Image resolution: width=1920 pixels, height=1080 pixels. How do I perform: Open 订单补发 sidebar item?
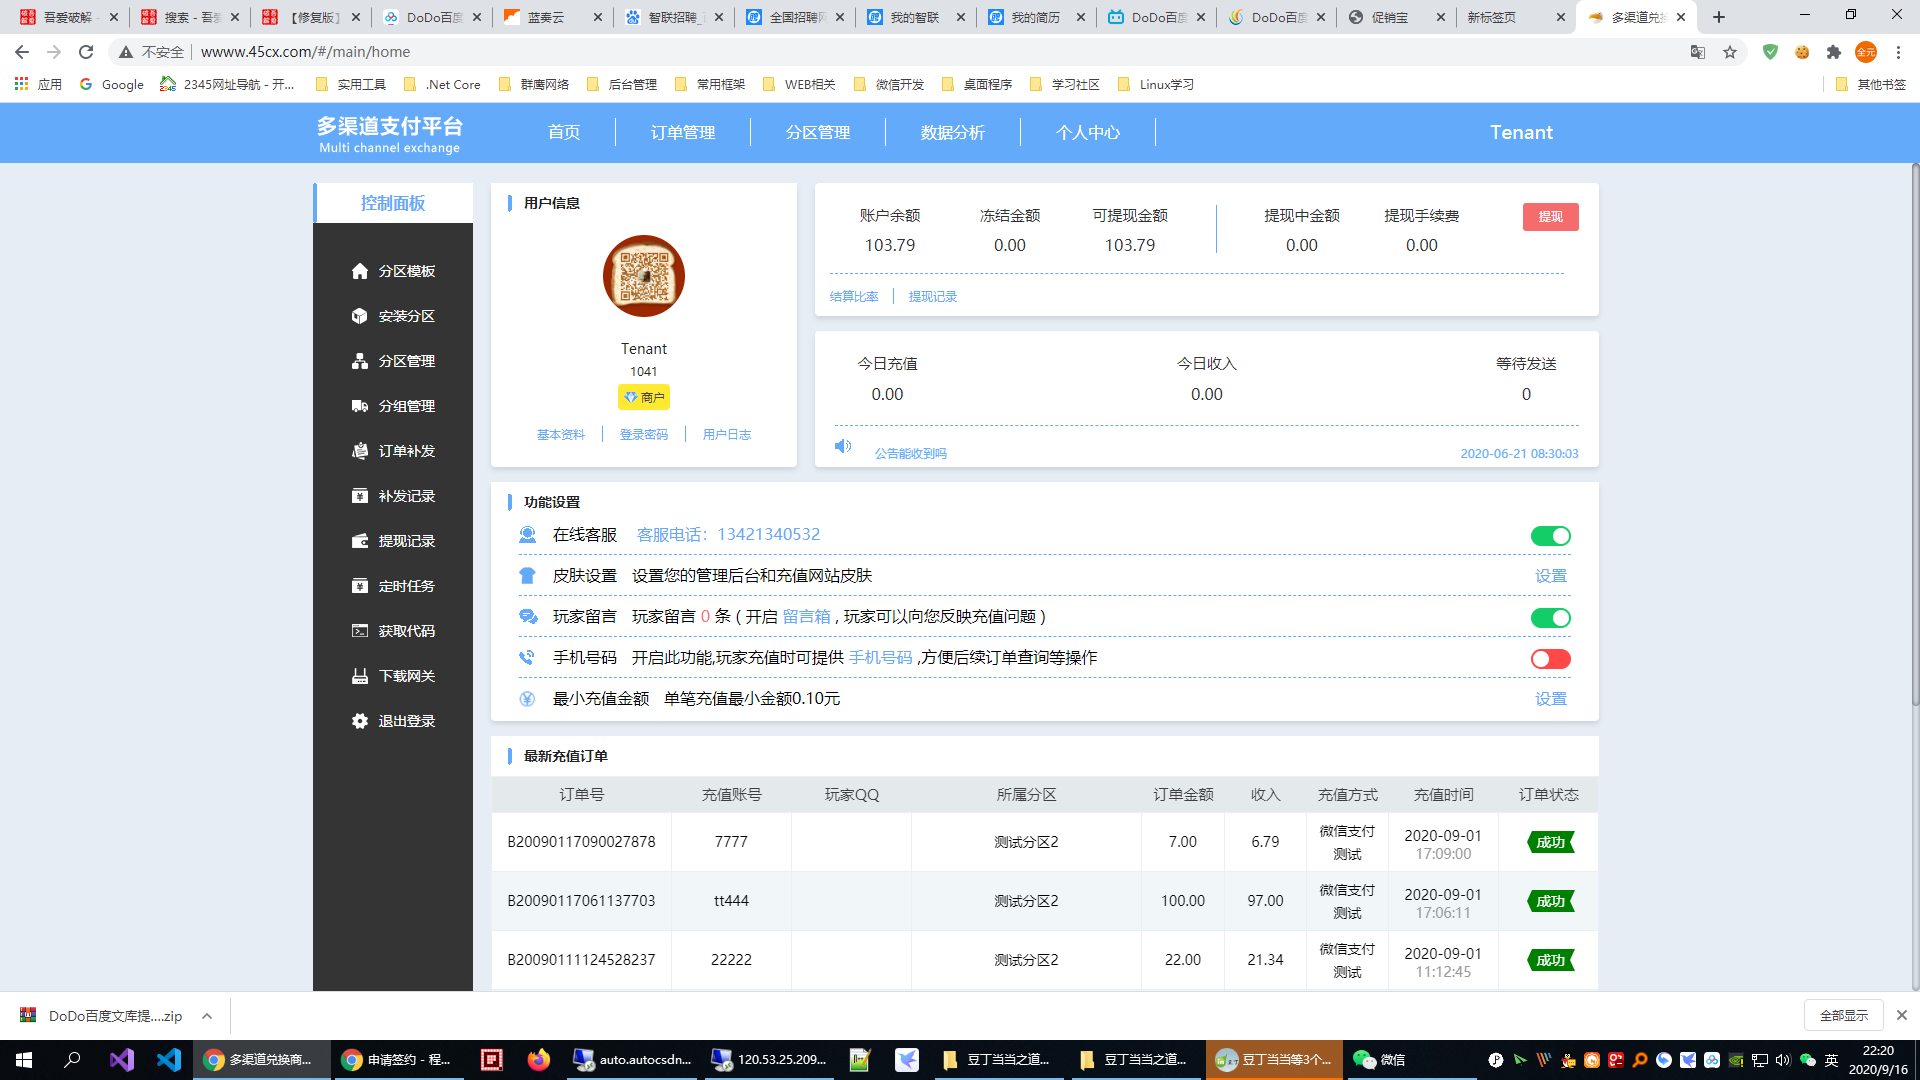pos(393,451)
